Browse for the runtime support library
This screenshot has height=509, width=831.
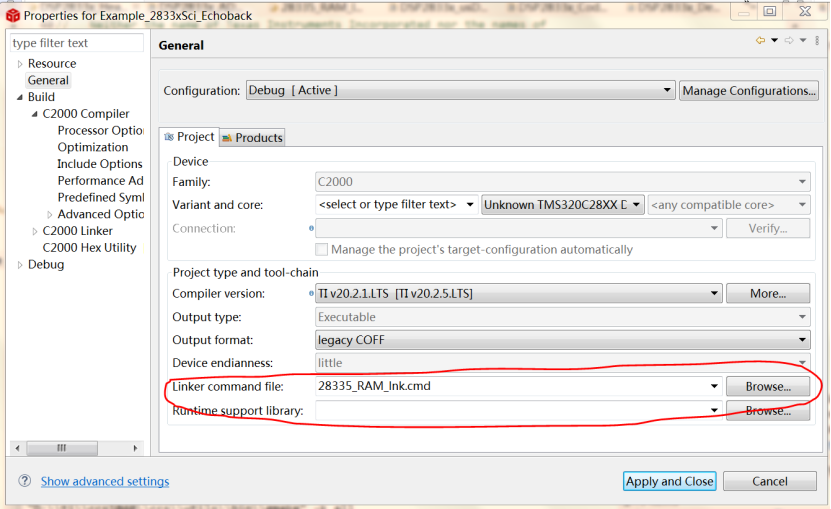point(768,410)
